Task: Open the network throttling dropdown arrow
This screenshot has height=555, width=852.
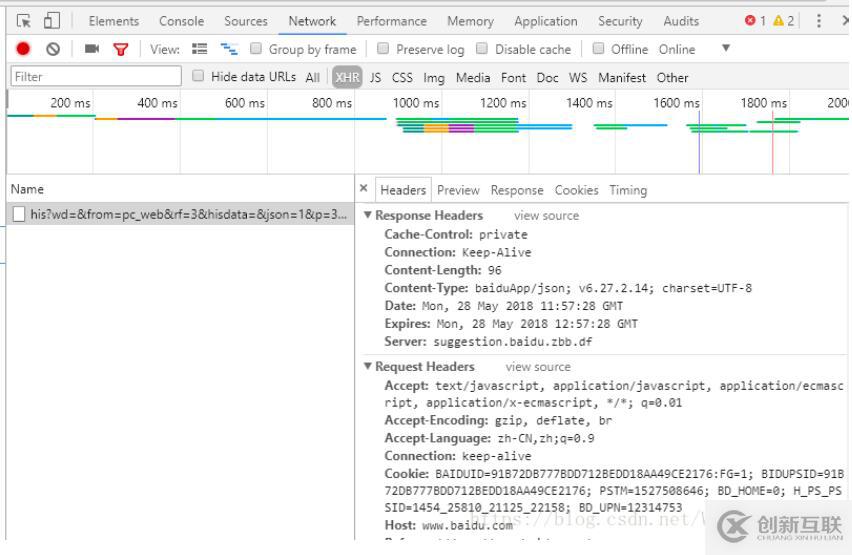Action: (726, 48)
